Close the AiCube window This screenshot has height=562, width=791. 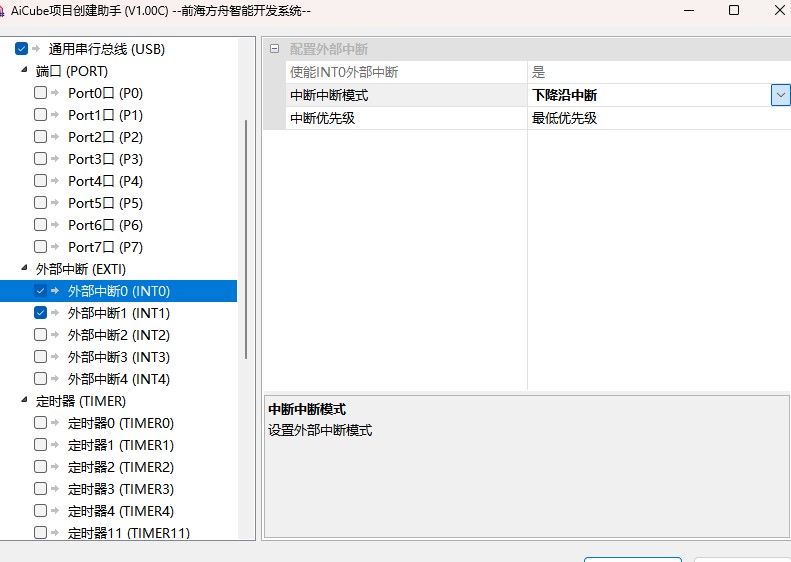point(779,10)
